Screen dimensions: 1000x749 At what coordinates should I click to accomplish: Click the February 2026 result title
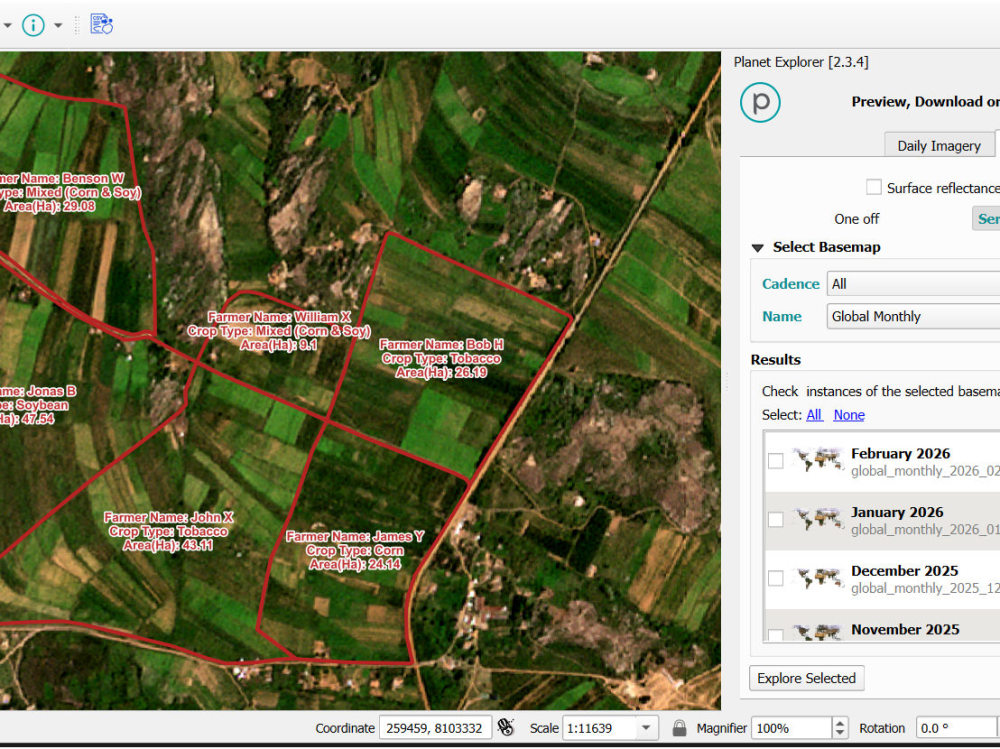(901, 454)
